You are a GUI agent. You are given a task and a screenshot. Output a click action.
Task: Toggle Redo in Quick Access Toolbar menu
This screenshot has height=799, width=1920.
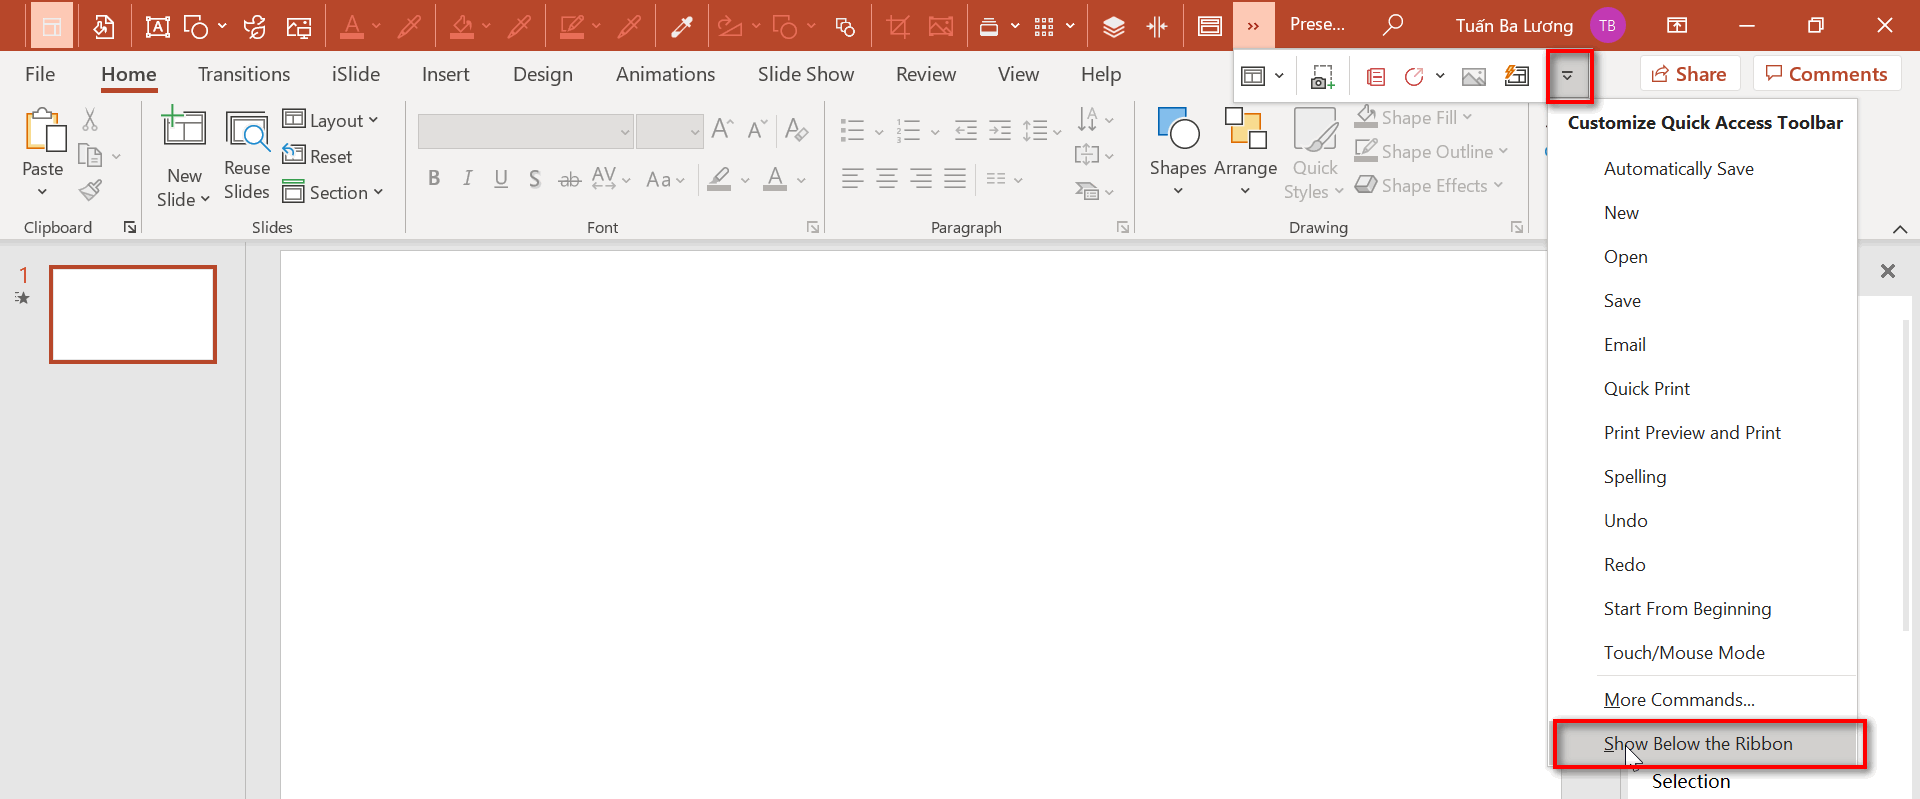pos(1702,565)
